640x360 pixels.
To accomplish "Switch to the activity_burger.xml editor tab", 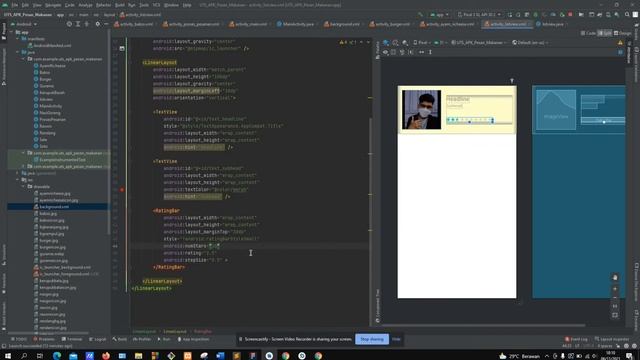I will pyautogui.click(x=389, y=24).
